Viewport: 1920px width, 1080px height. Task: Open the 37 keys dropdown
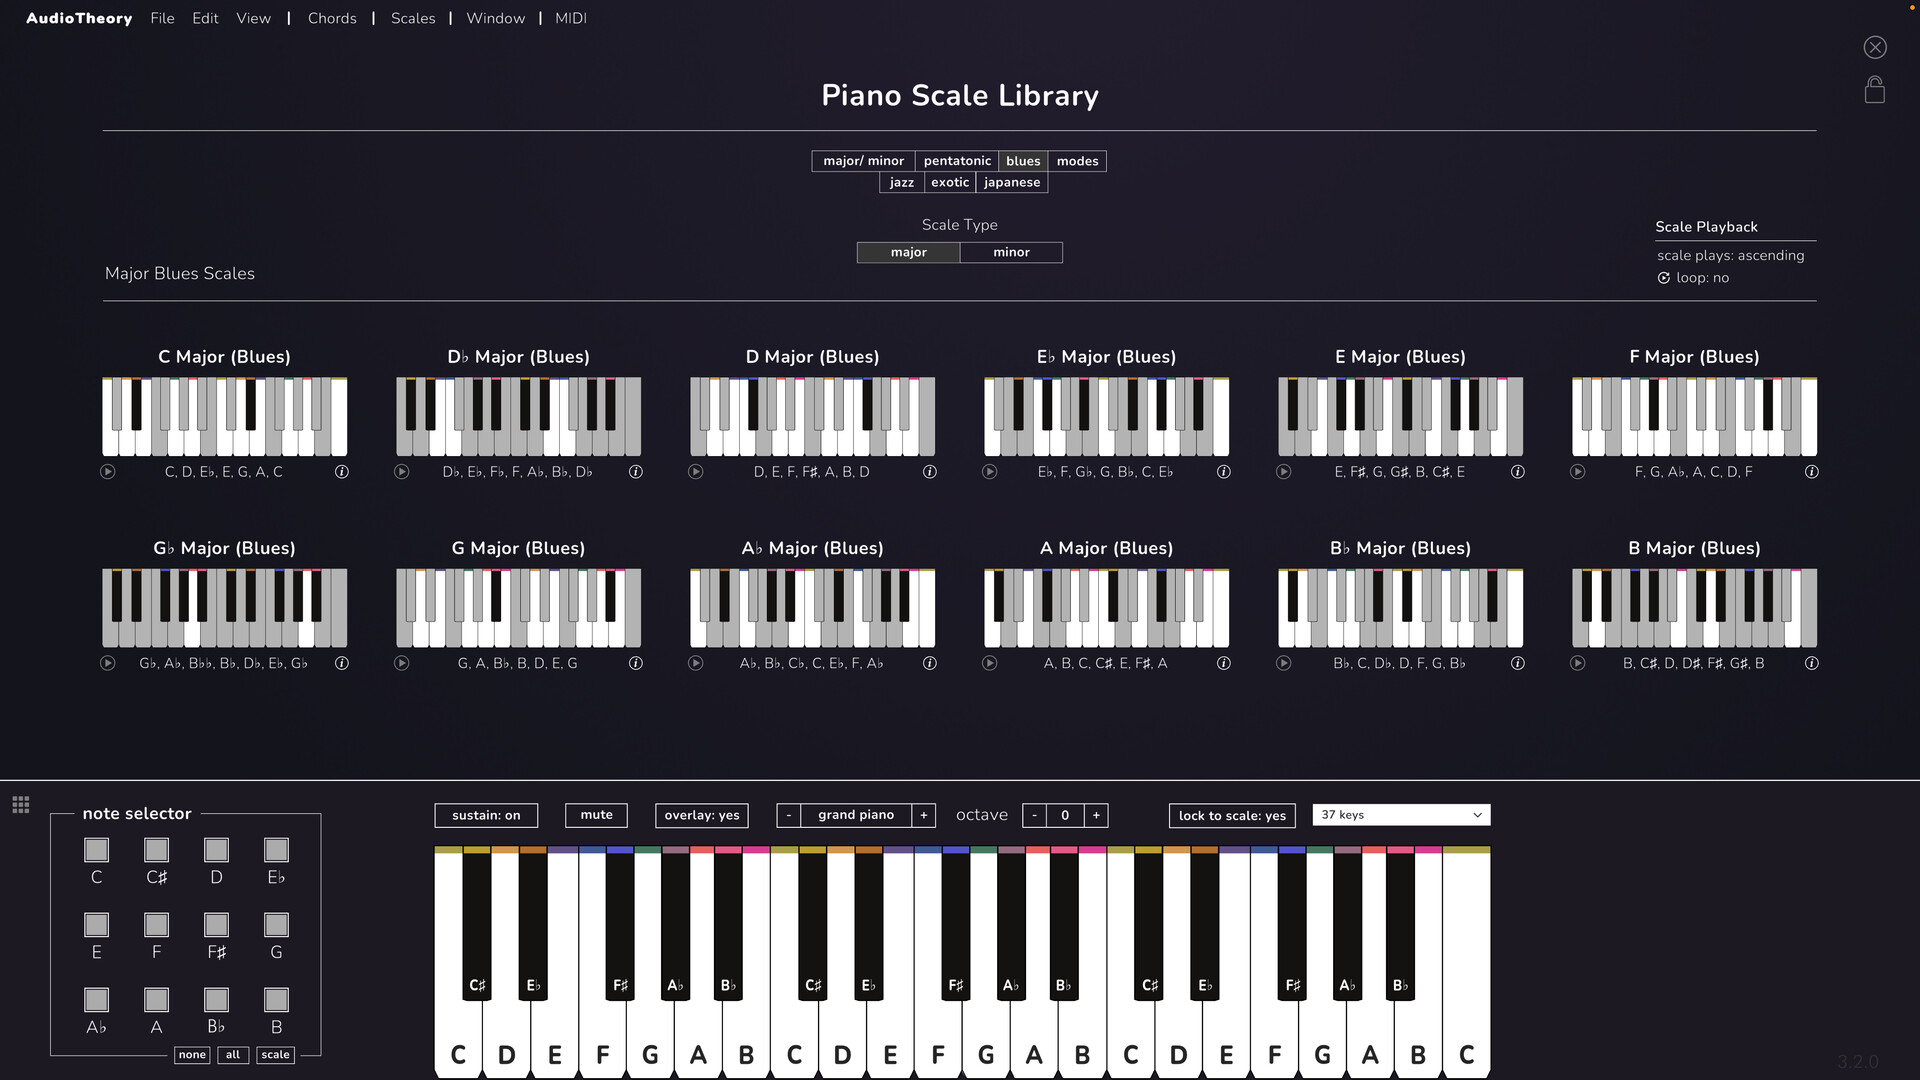pos(1401,815)
